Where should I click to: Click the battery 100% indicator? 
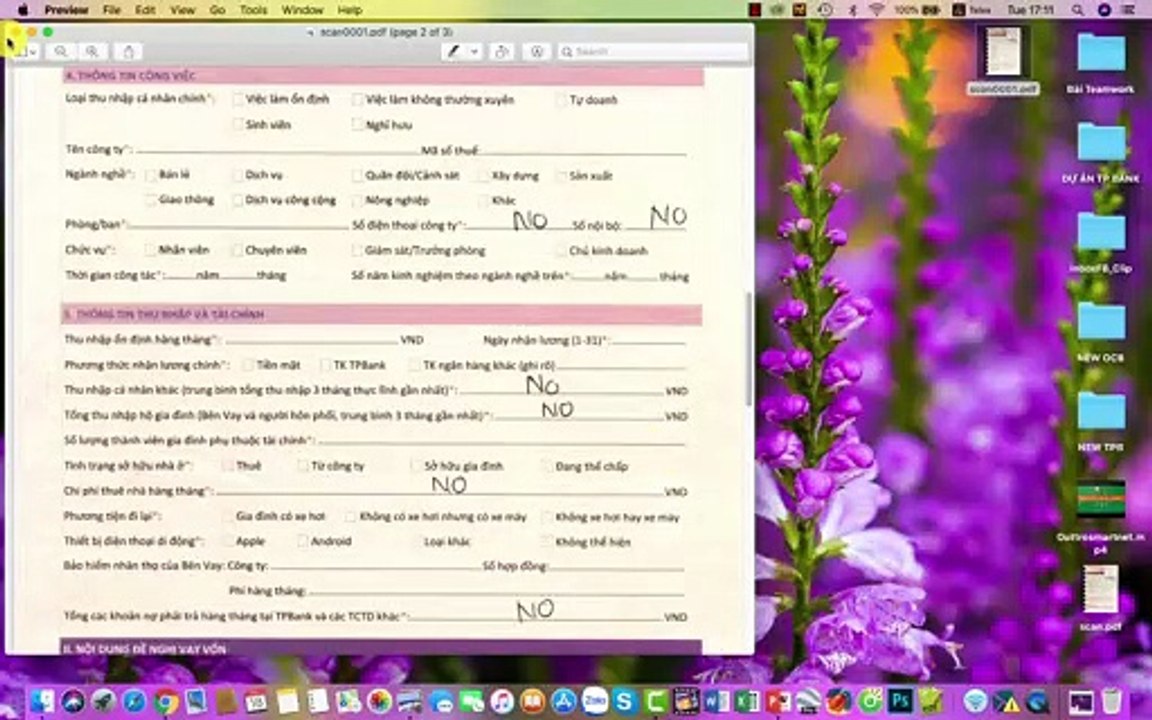coord(917,10)
